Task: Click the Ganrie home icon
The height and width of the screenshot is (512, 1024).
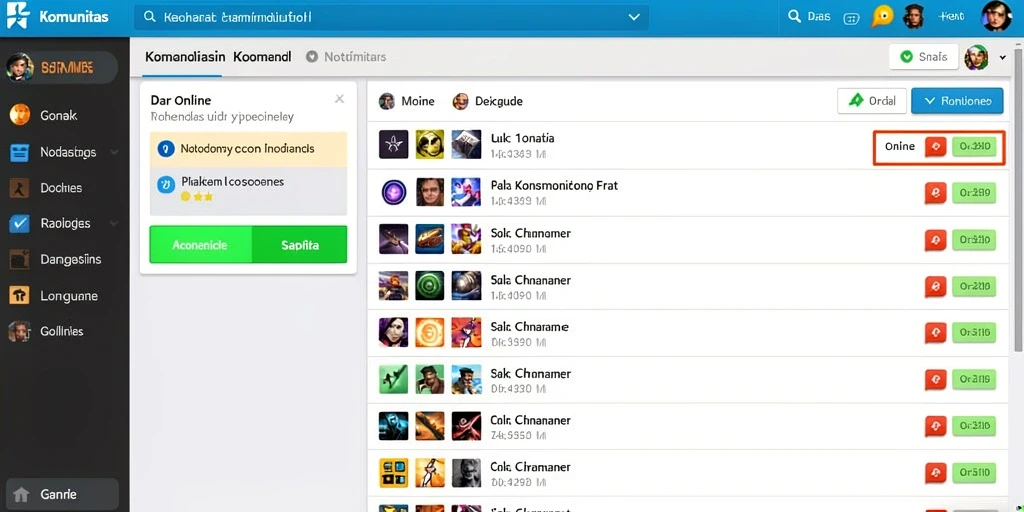Action: pyautogui.click(x=21, y=494)
